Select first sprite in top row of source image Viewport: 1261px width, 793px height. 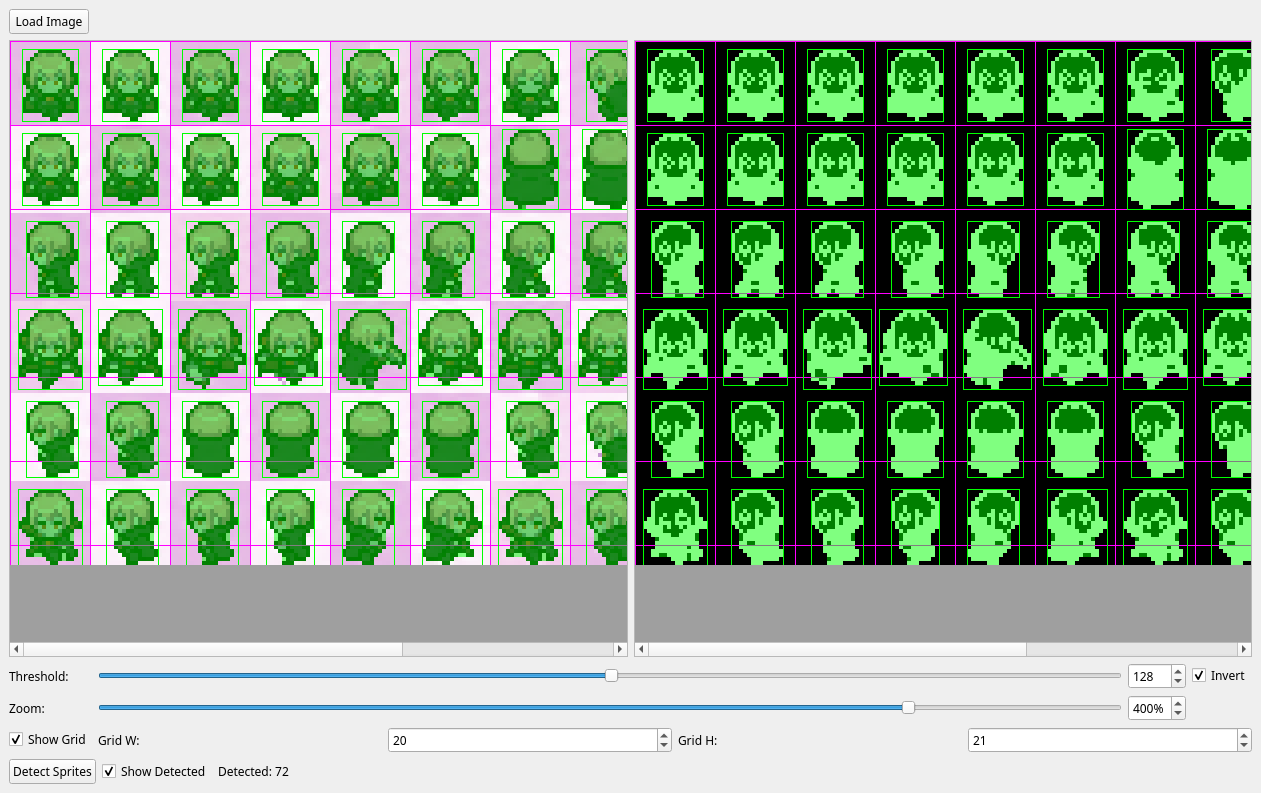(50, 84)
